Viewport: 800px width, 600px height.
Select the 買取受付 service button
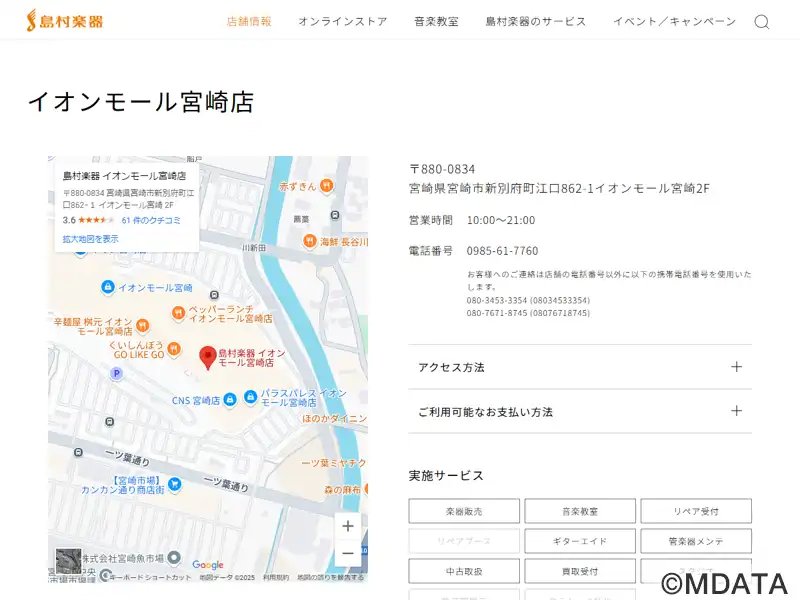coord(580,571)
